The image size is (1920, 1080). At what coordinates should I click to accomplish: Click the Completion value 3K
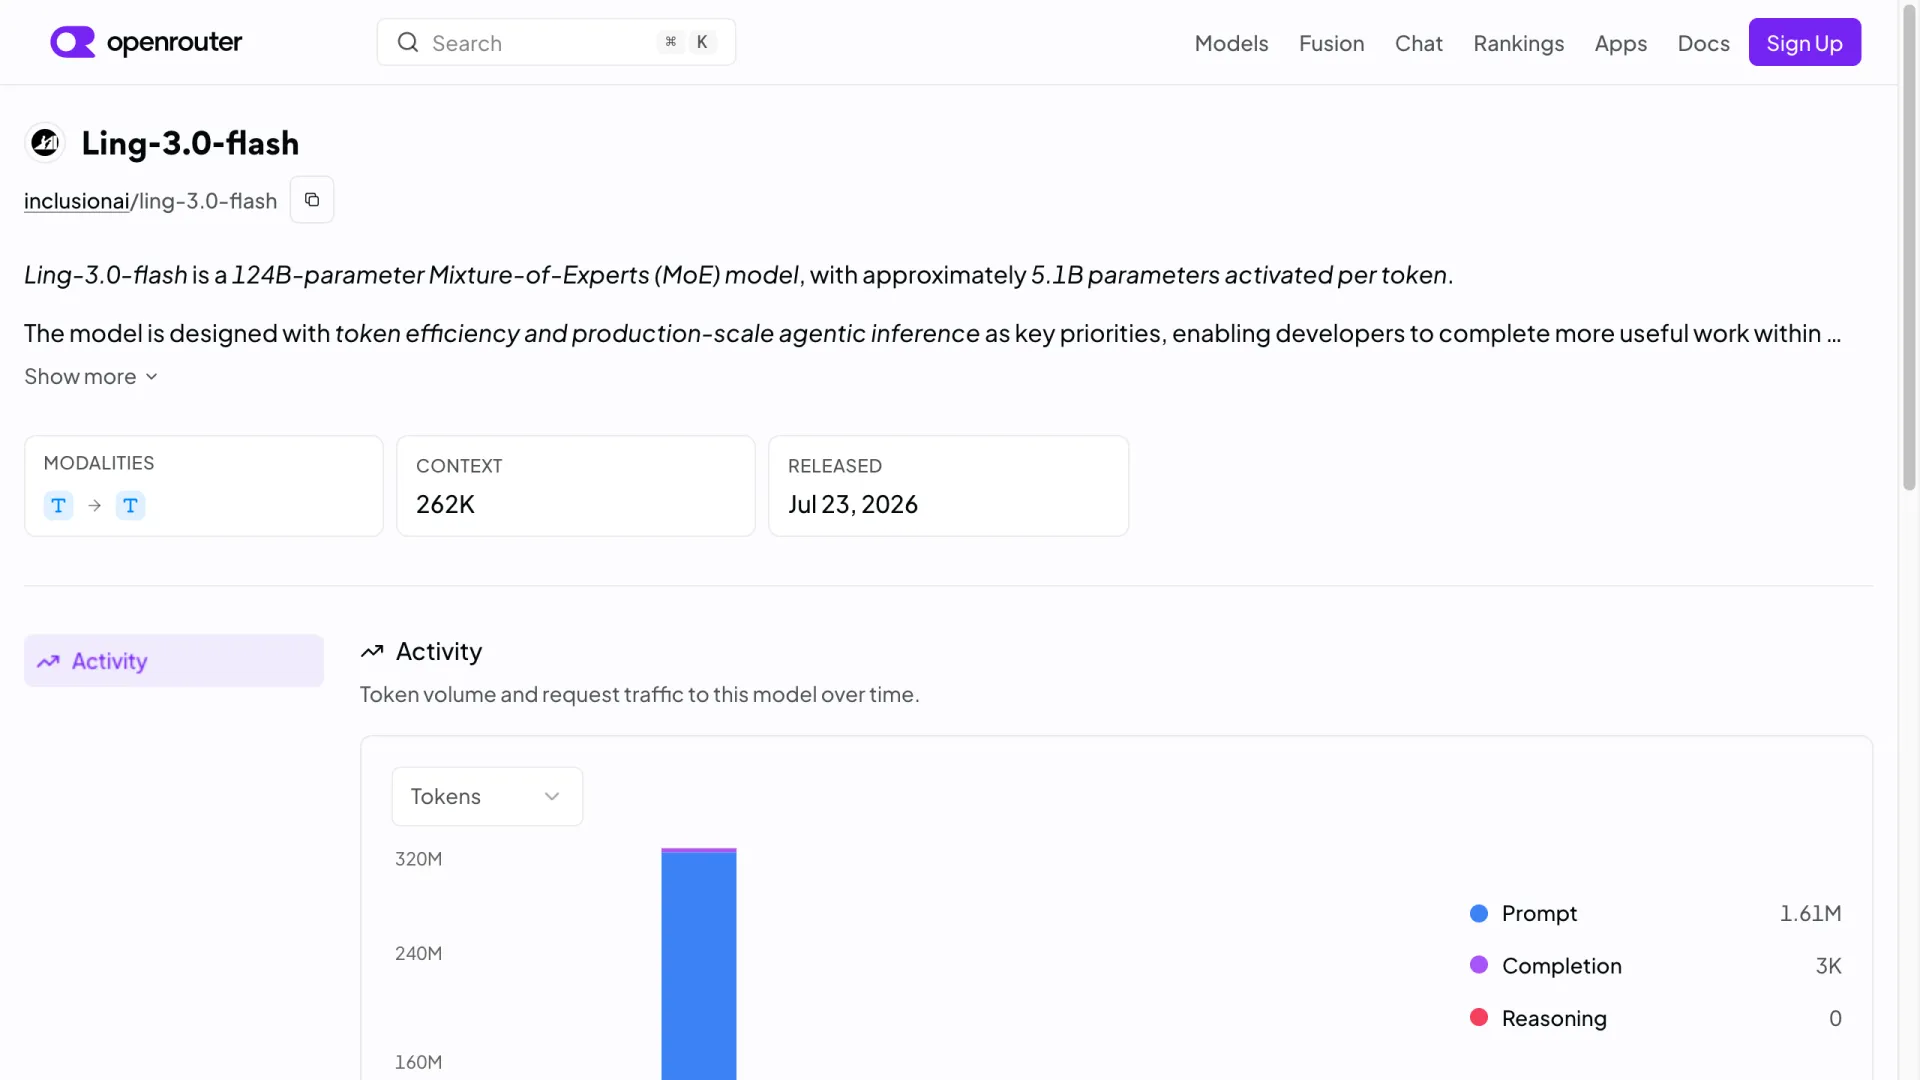(1828, 966)
